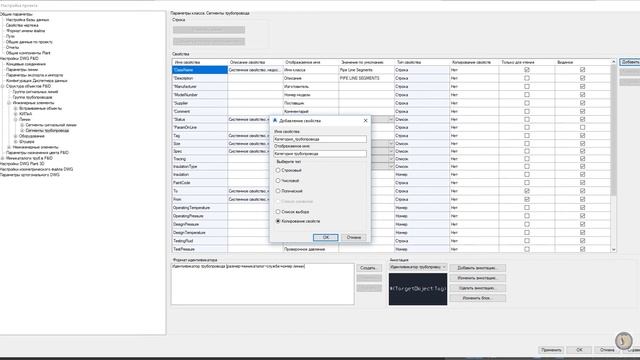Select Сегменты трубопровода in the tree
This screenshot has width=640, height=360.
coord(47,131)
